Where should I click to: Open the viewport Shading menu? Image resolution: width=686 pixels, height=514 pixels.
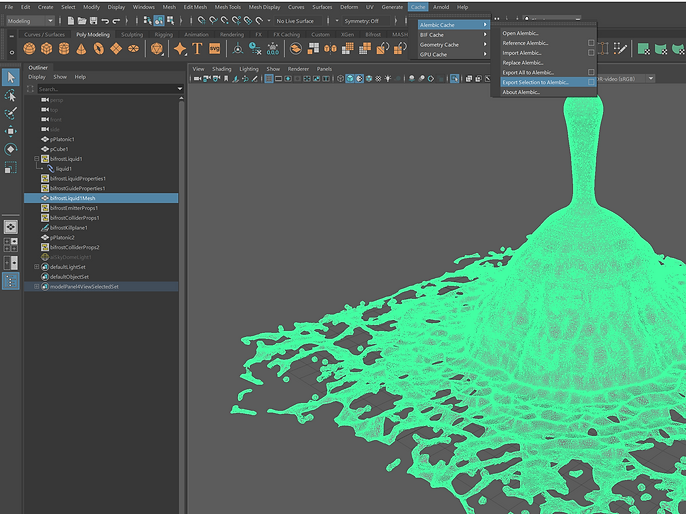(222, 69)
